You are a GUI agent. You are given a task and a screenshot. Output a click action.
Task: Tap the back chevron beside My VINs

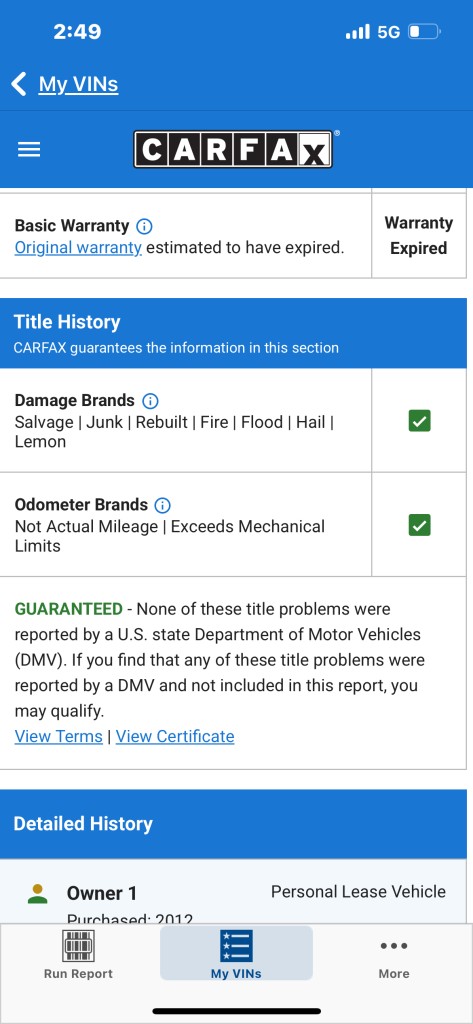19,84
